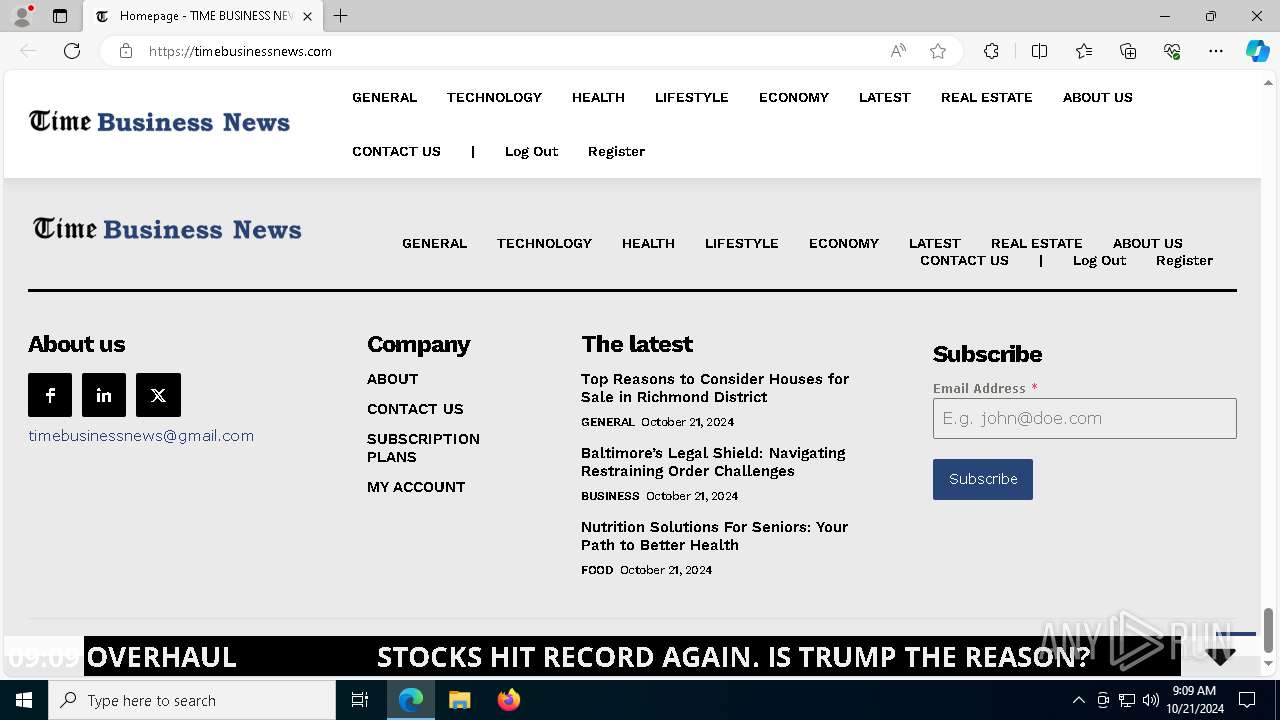Open Windows Start menu
The image size is (1280, 720).
click(24, 700)
